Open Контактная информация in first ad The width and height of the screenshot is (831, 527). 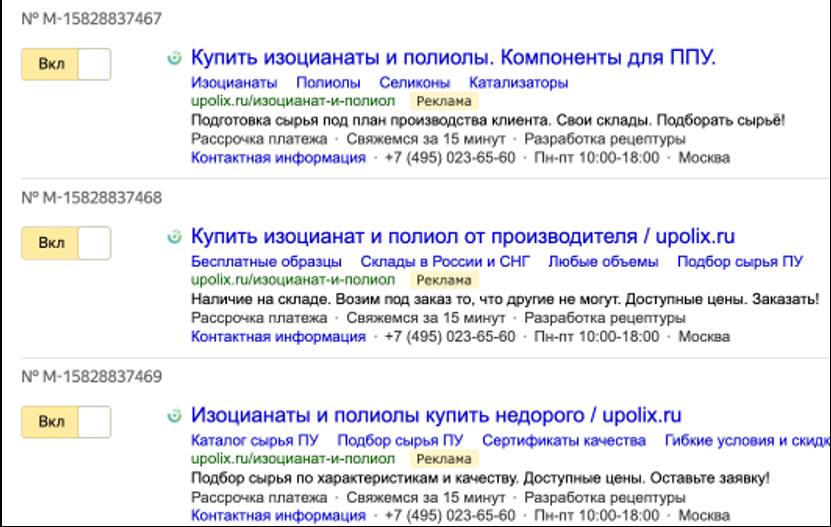point(278,157)
